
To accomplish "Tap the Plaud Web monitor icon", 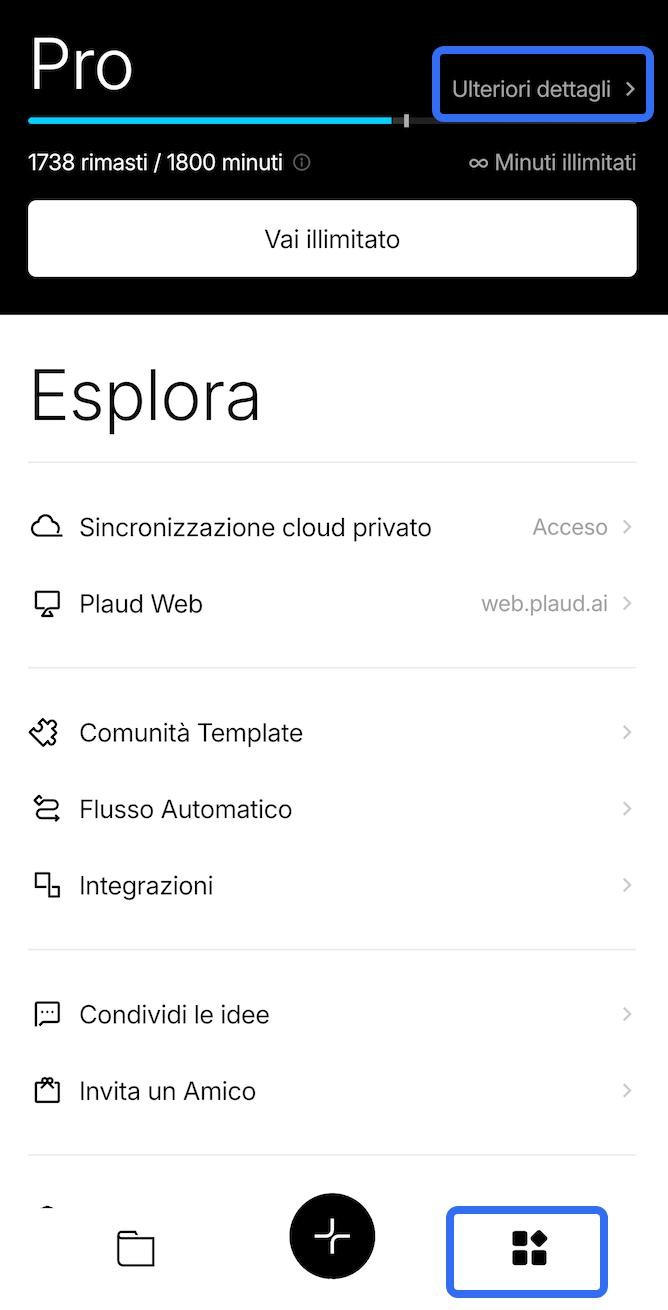I will point(46,604).
